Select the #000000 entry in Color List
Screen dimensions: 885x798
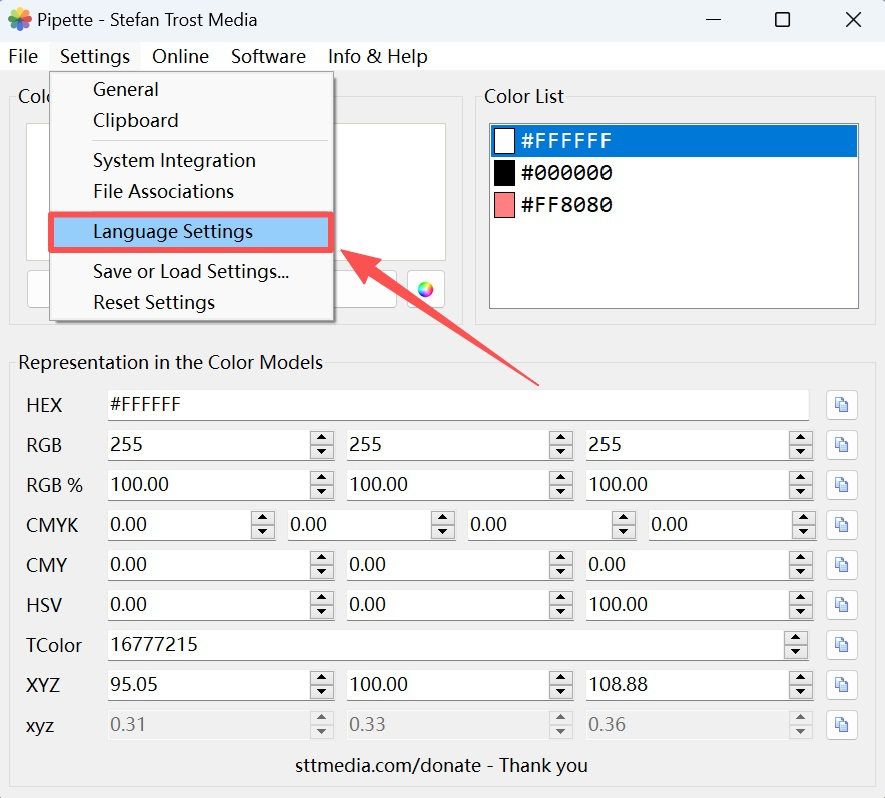point(566,173)
